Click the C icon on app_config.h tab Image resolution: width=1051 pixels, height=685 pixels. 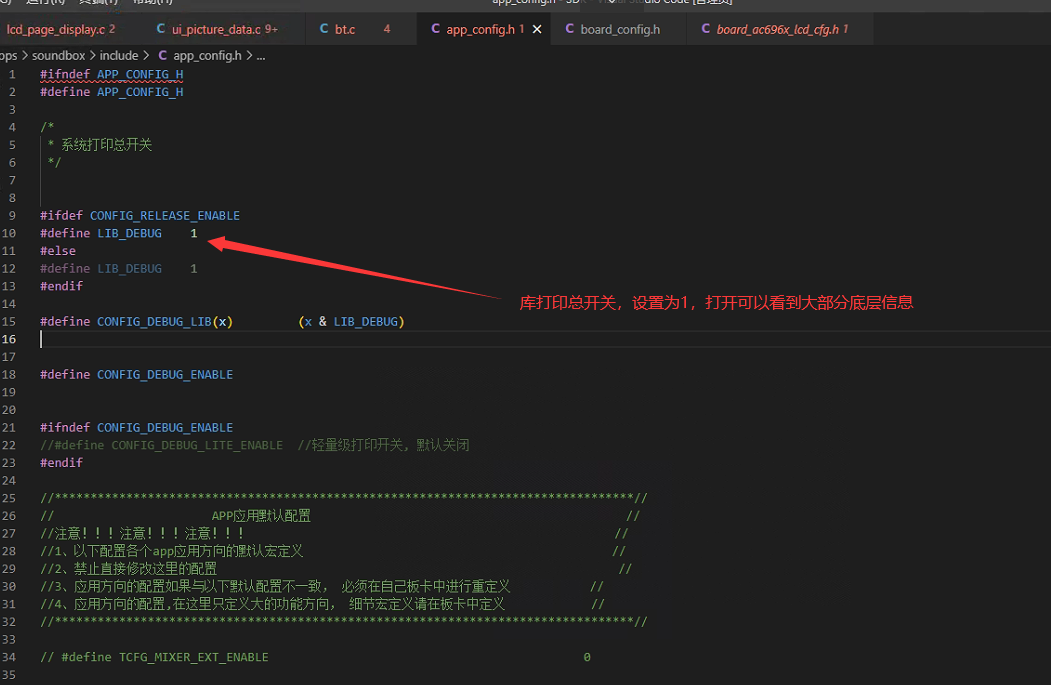point(436,29)
